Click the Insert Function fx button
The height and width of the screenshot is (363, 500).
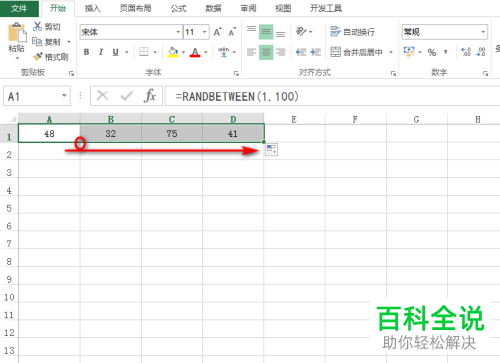(x=150, y=96)
